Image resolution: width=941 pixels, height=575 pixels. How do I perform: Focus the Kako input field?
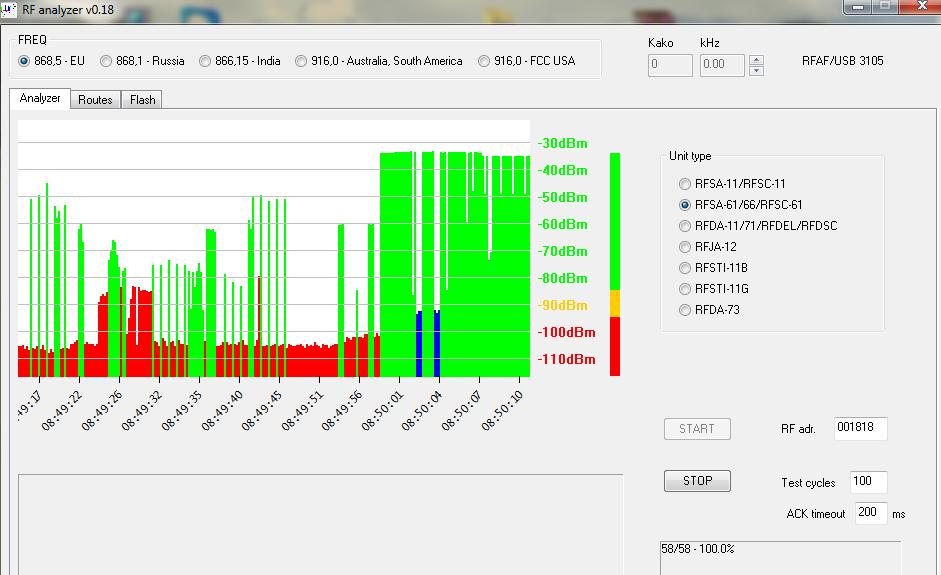tap(670, 65)
